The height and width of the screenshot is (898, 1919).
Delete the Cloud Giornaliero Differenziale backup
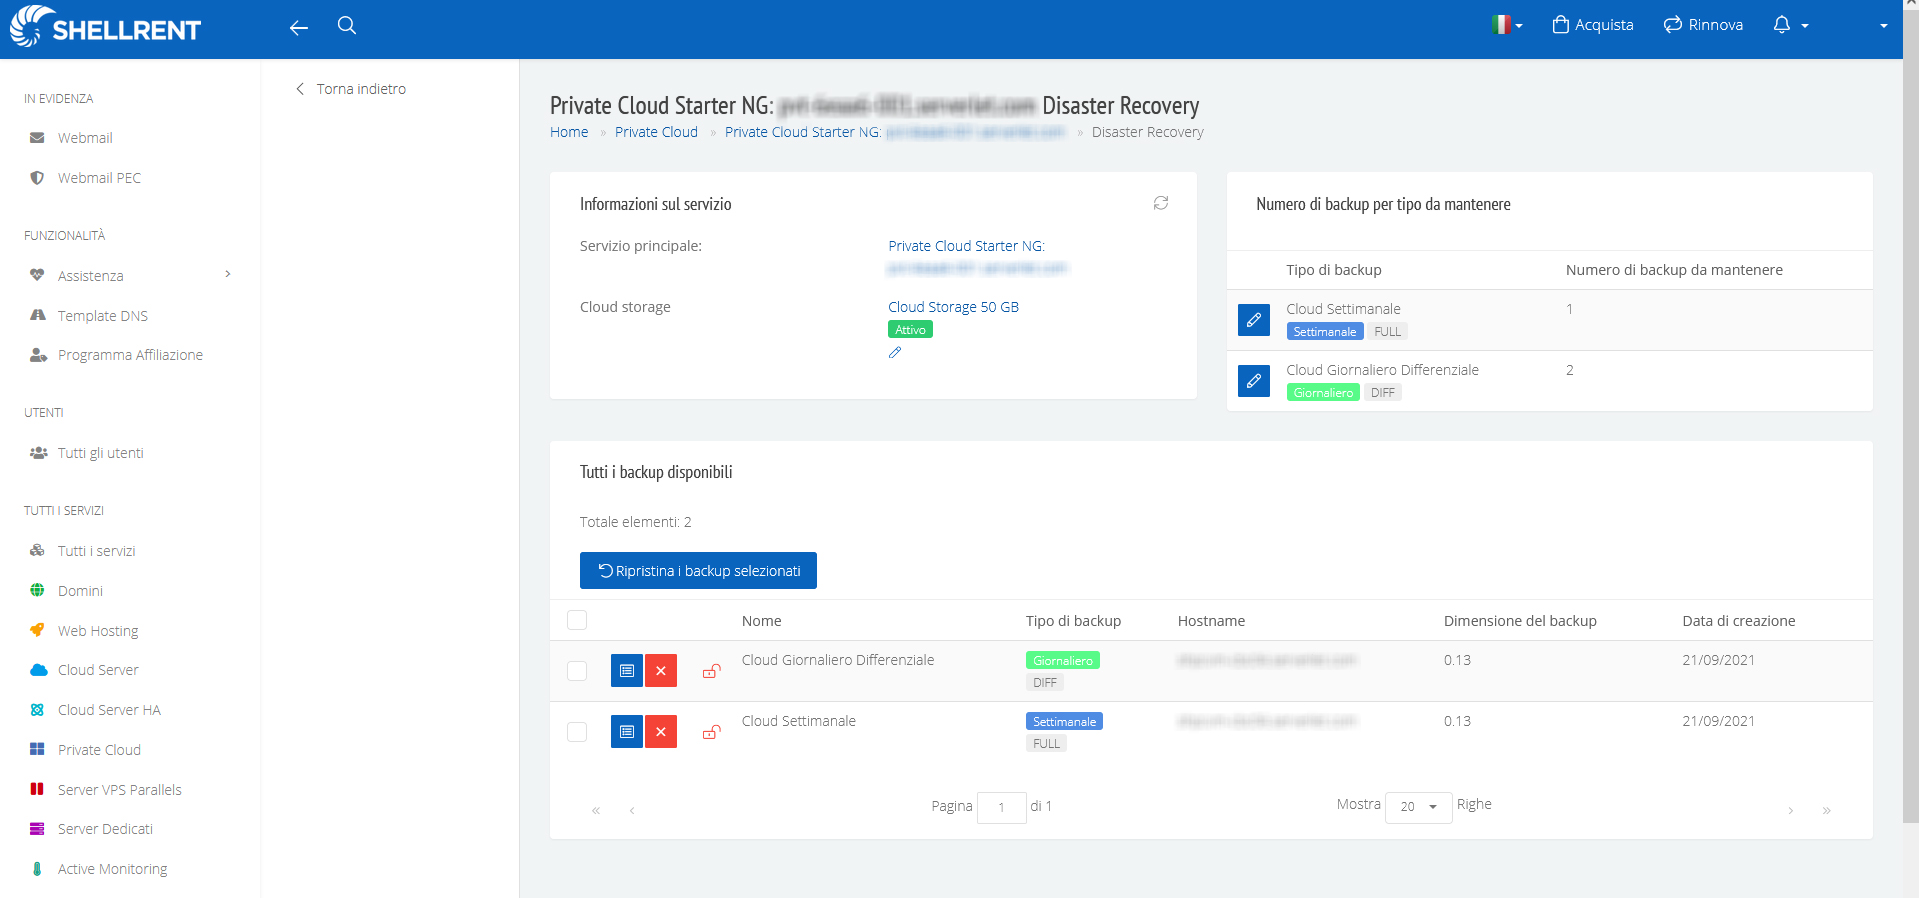pyautogui.click(x=661, y=671)
